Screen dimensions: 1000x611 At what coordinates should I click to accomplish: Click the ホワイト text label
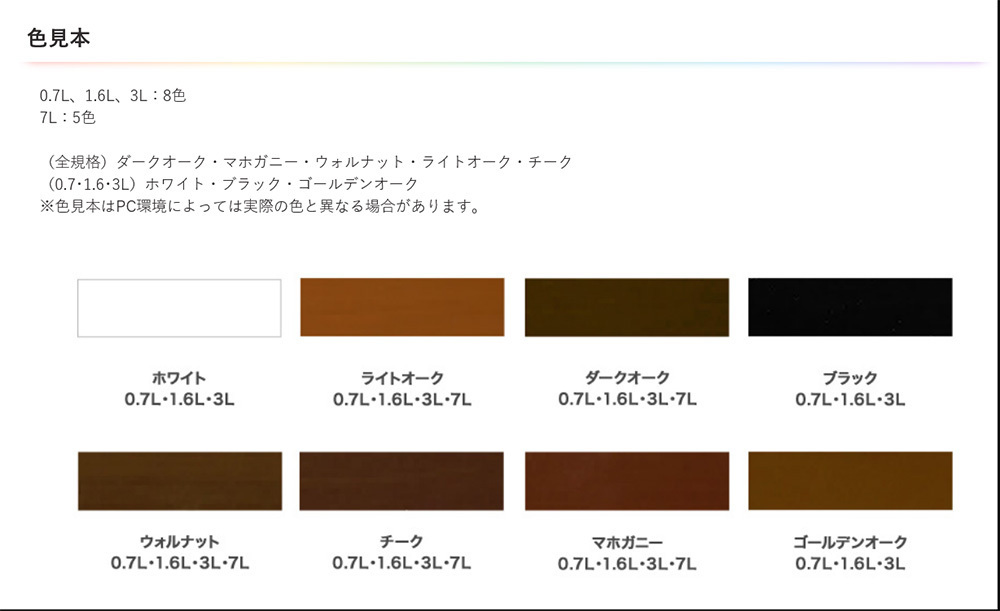pyautogui.click(x=179, y=378)
